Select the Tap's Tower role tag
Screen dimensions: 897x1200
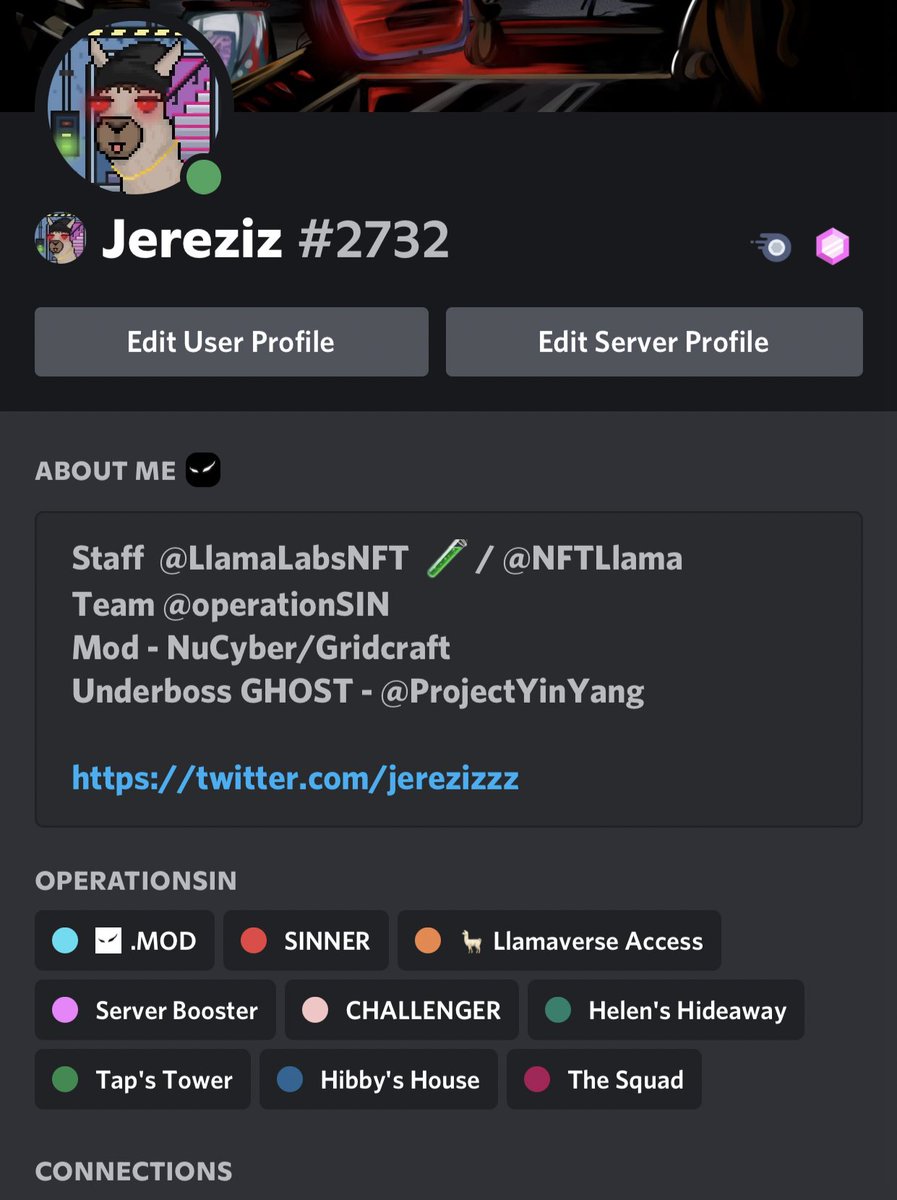(x=143, y=1079)
